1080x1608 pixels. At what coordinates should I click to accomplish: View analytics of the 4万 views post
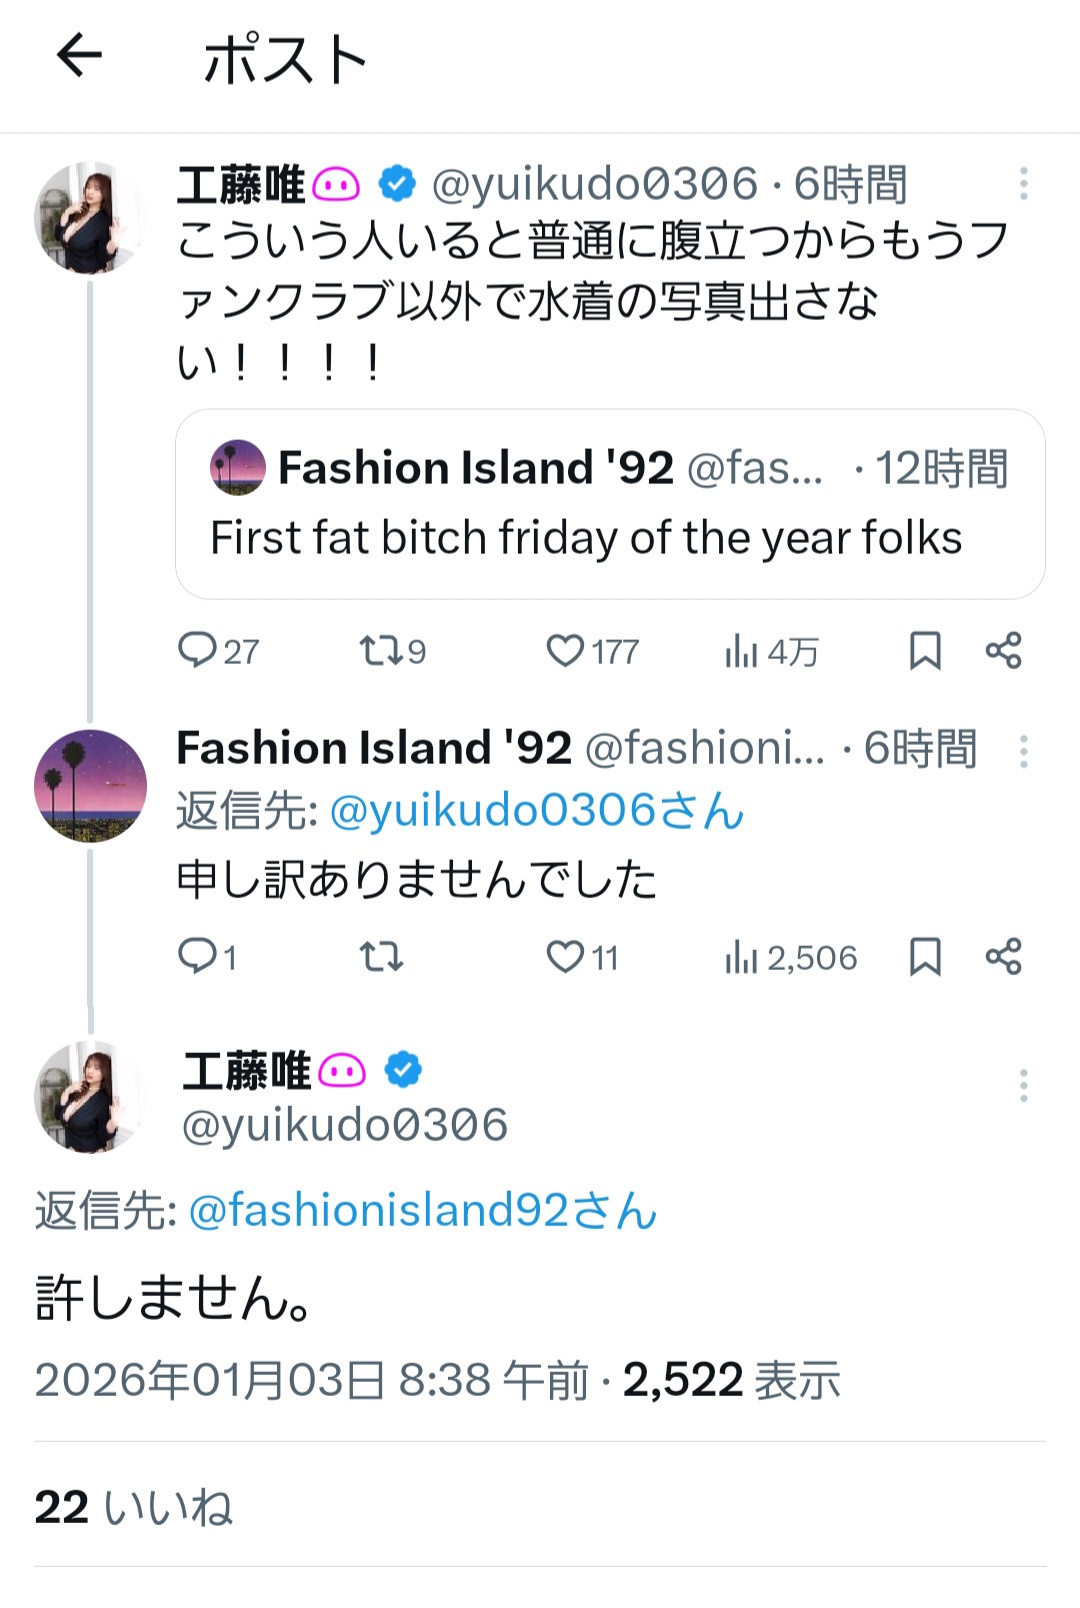(742, 651)
